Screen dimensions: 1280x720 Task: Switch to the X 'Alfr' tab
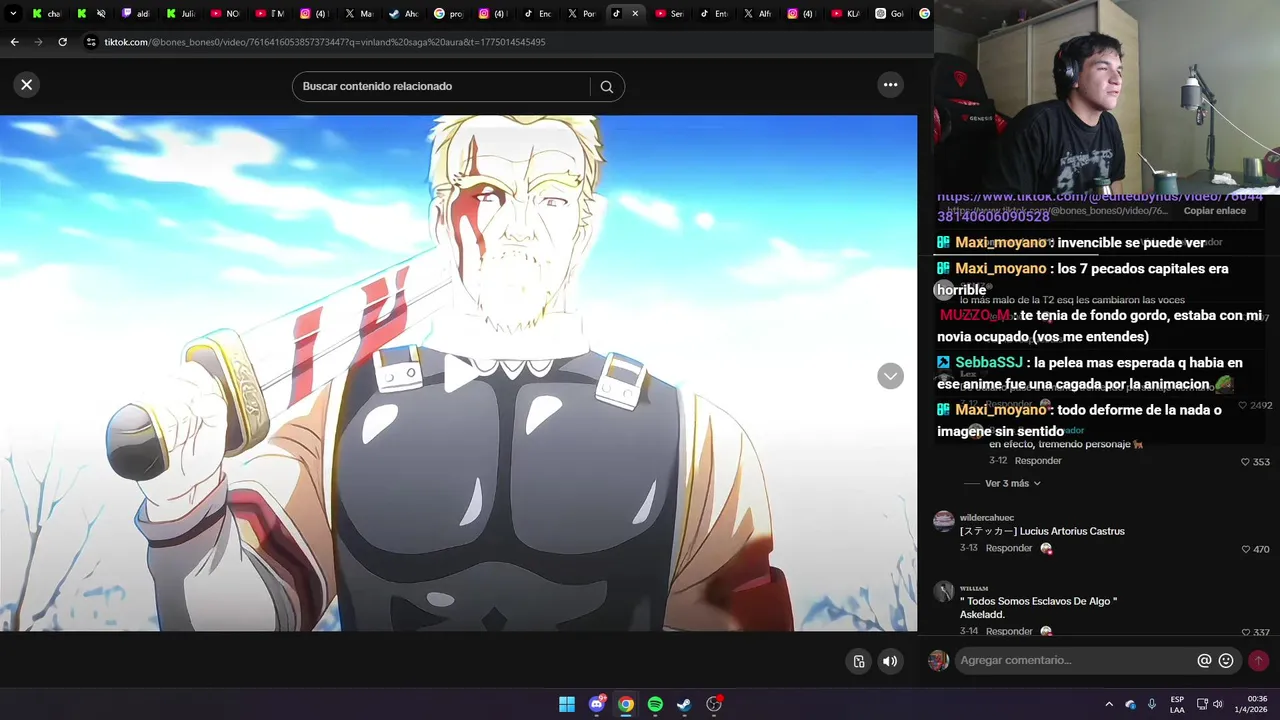click(x=758, y=14)
